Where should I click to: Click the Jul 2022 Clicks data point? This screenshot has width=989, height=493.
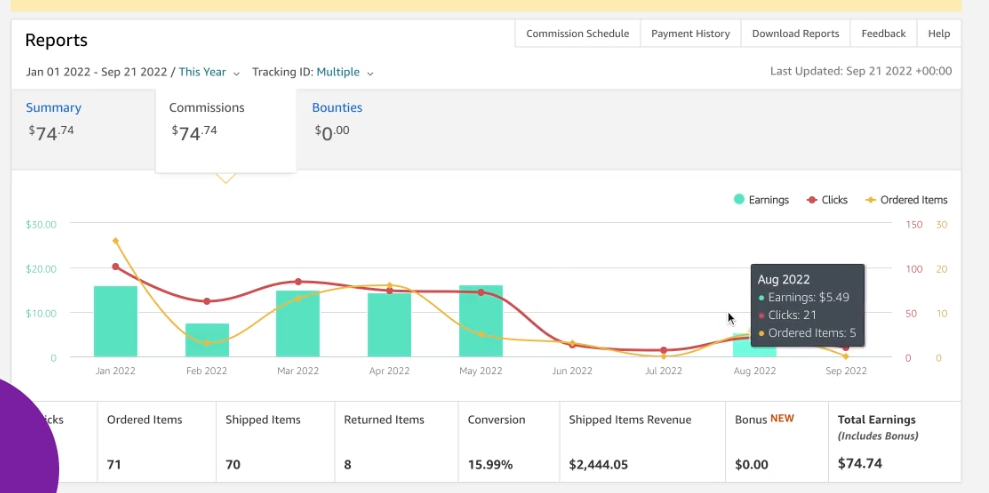(664, 350)
